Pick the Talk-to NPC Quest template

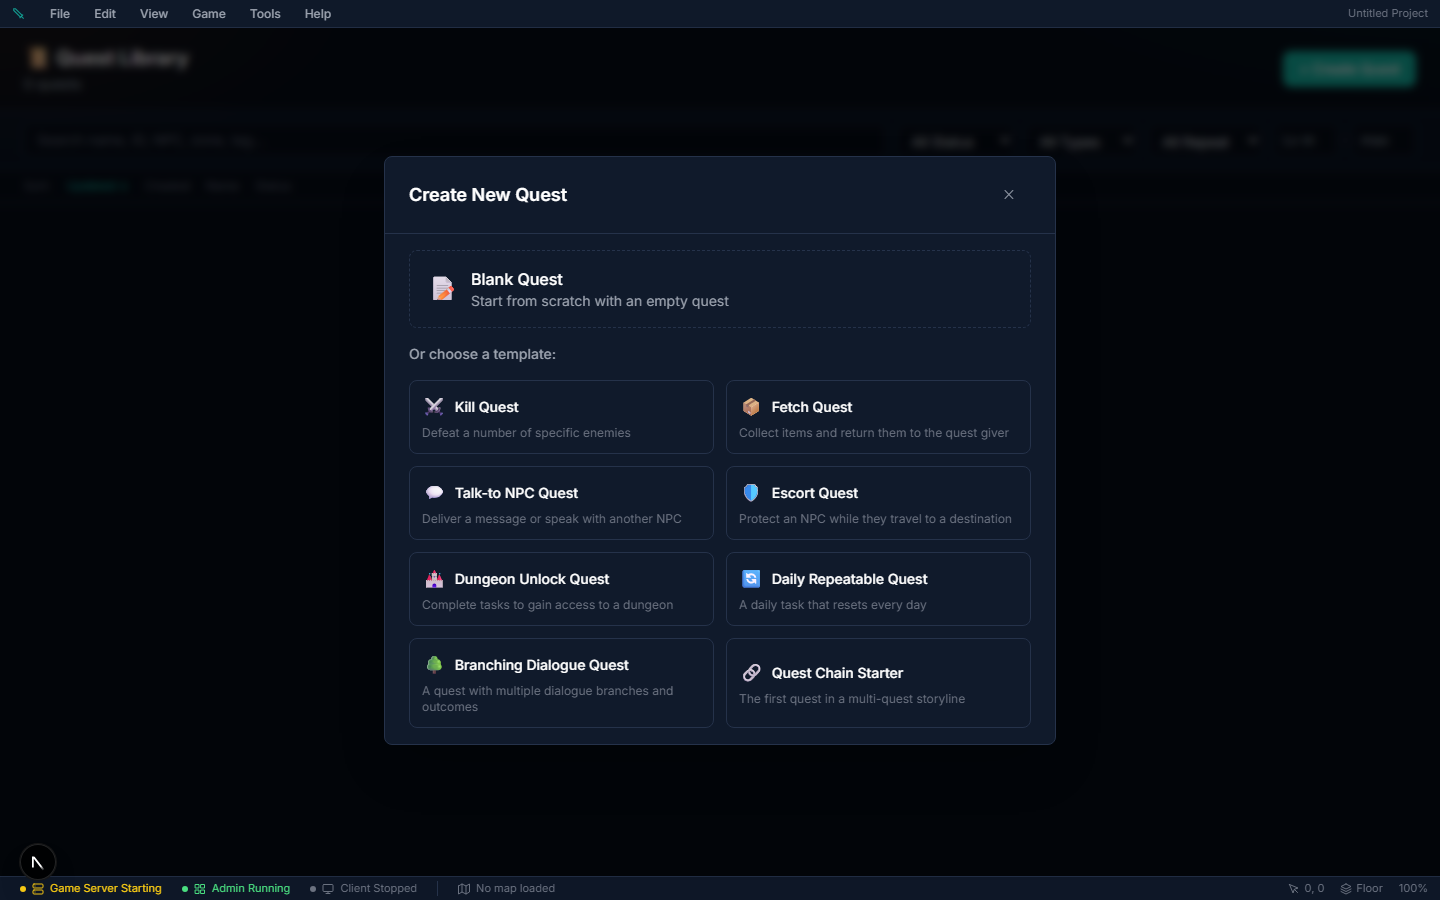[x=561, y=503]
